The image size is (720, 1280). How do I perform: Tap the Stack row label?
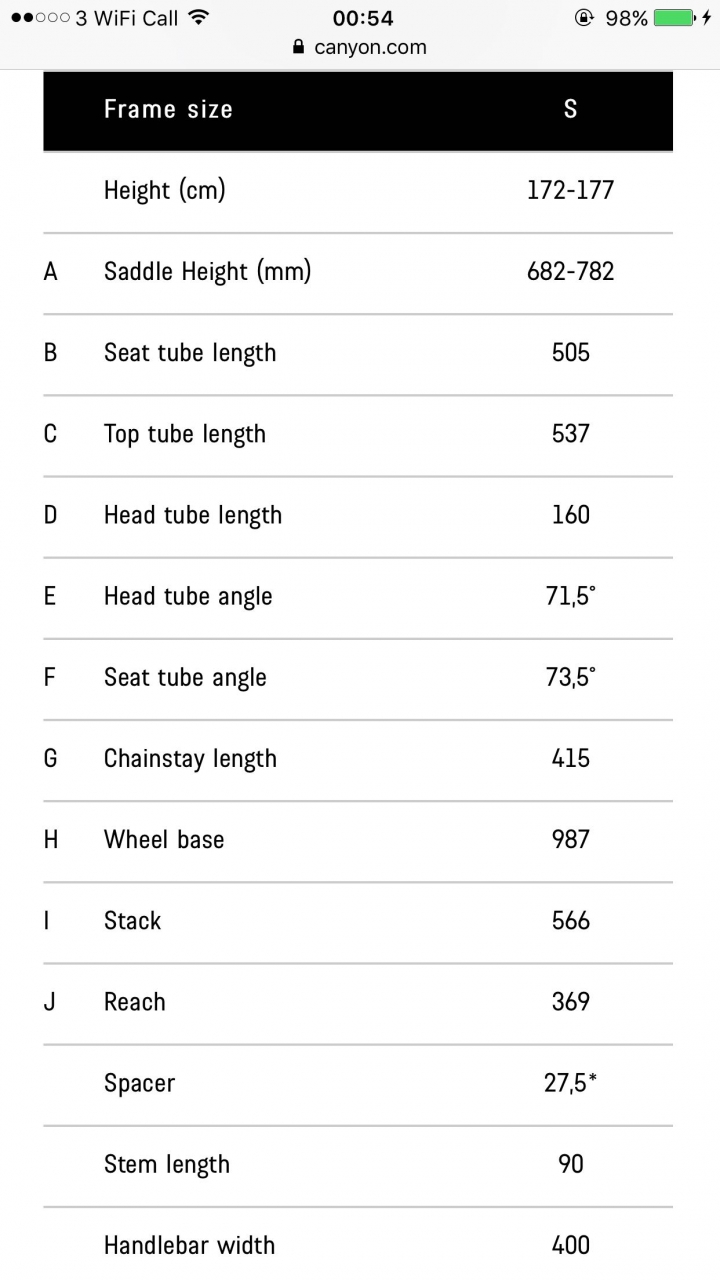coord(132,920)
